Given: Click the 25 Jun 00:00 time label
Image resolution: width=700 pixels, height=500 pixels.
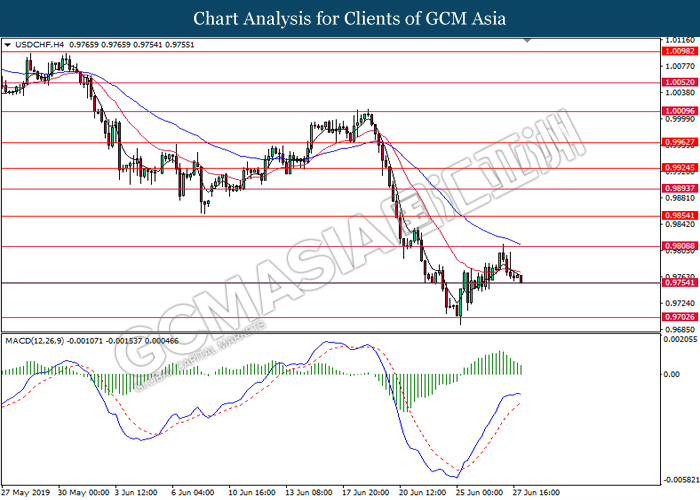Looking at the screenshot, I should coord(479,493).
